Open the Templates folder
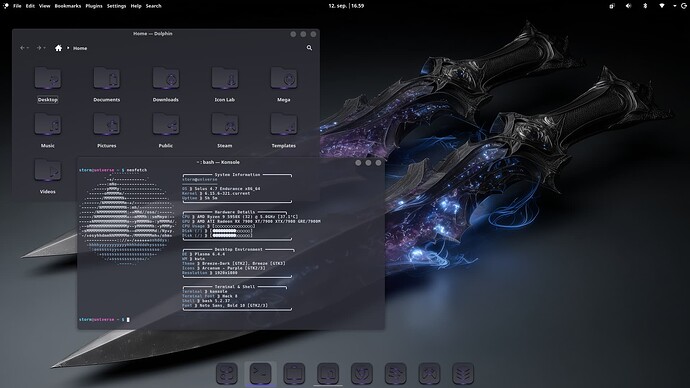 click(x=283, y=130)
